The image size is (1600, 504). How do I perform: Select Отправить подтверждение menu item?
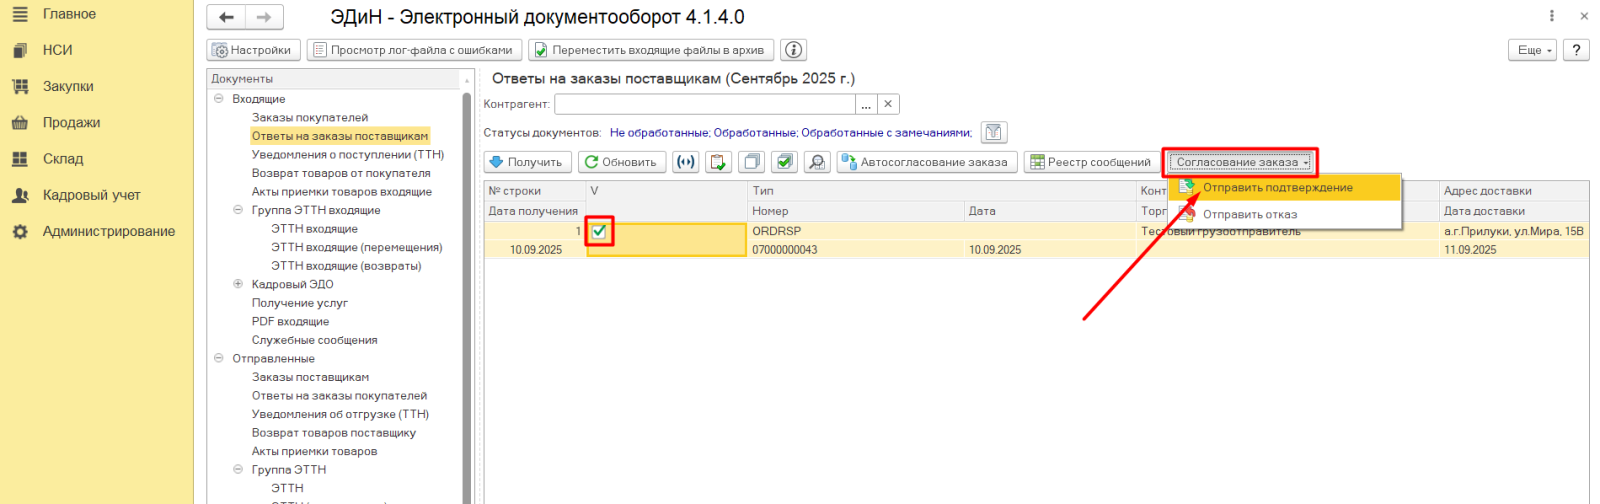point(1277,188)
